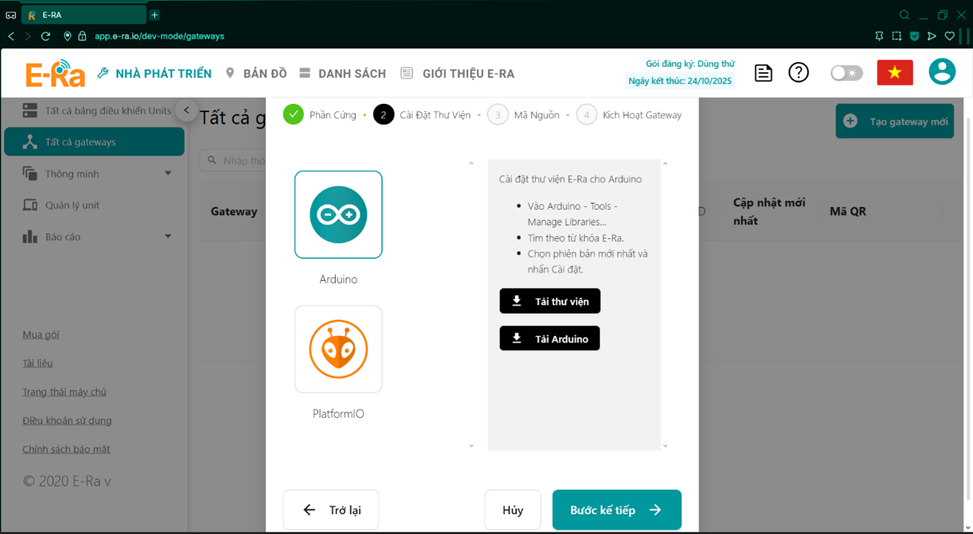Screen dimensions: 973x534
Task: Select the Arduino library option card
Action: (338, 215)
